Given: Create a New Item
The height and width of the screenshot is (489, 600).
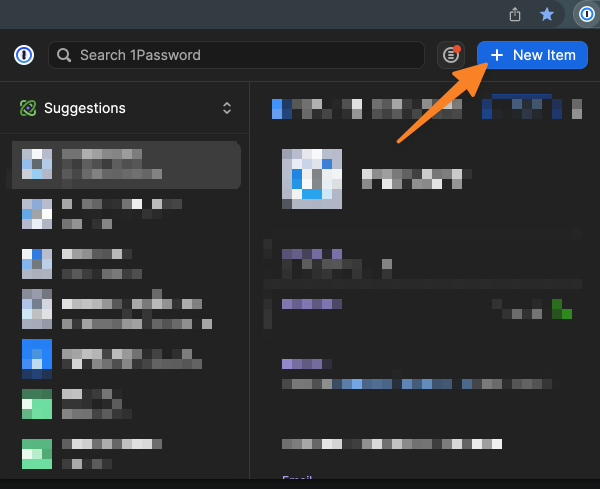Looking at the screenshot, I should click(x=532, y=55).
